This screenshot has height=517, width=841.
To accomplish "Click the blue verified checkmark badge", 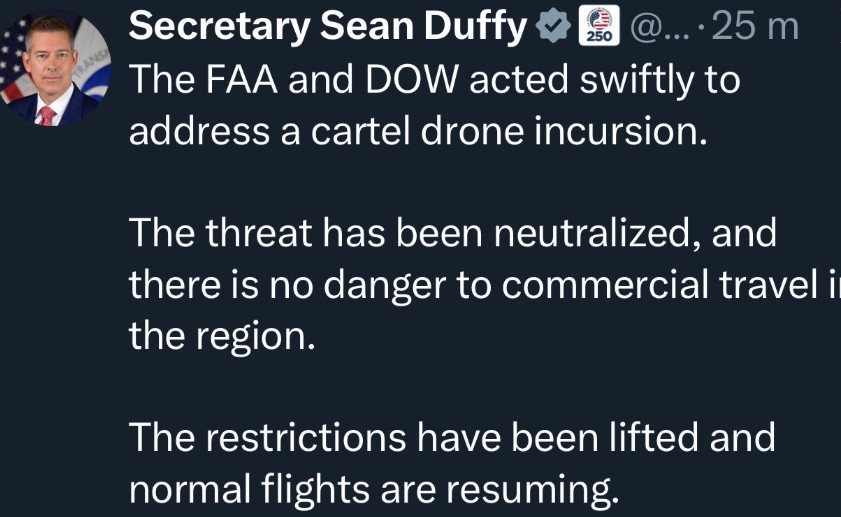I will [554, 28].
